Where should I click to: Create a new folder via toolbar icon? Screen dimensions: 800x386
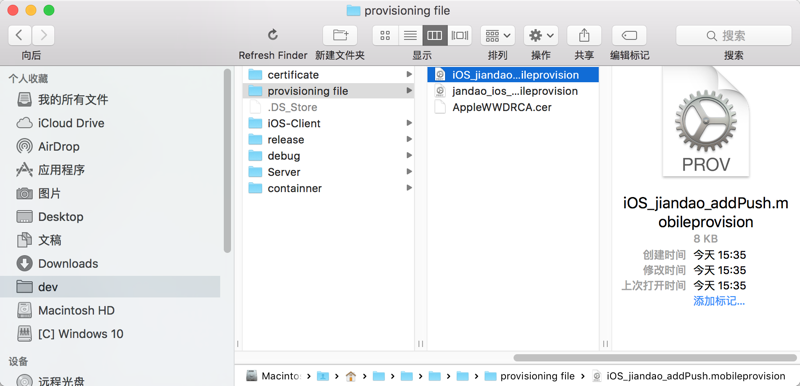coord(340,35)
